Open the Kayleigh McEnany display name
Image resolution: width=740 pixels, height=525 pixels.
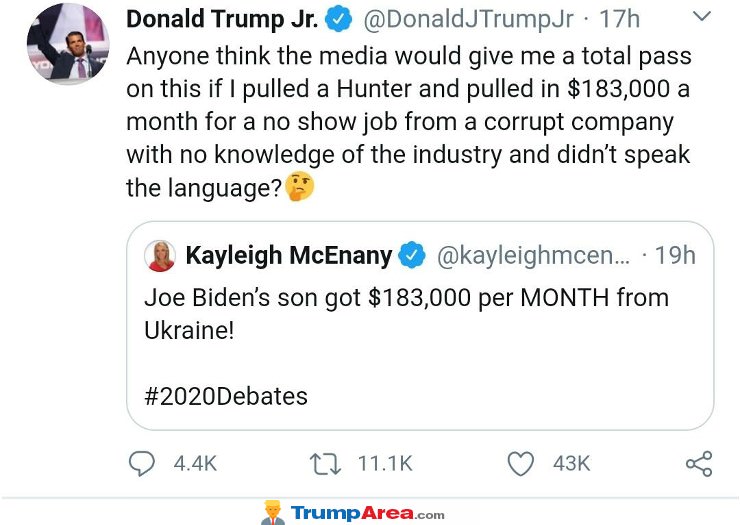coord(289,256)
